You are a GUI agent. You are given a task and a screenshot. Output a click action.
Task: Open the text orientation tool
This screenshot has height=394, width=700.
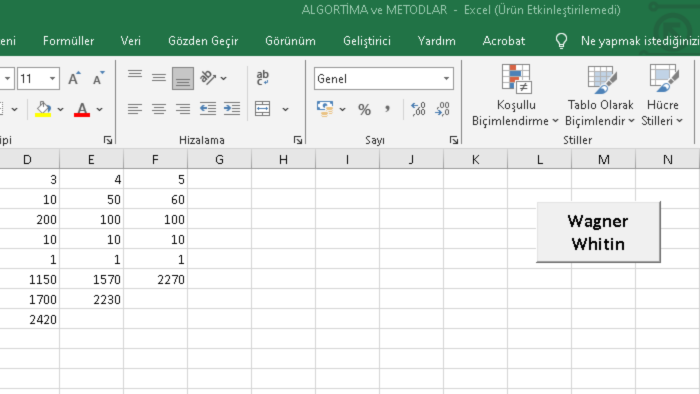point(208,79)
